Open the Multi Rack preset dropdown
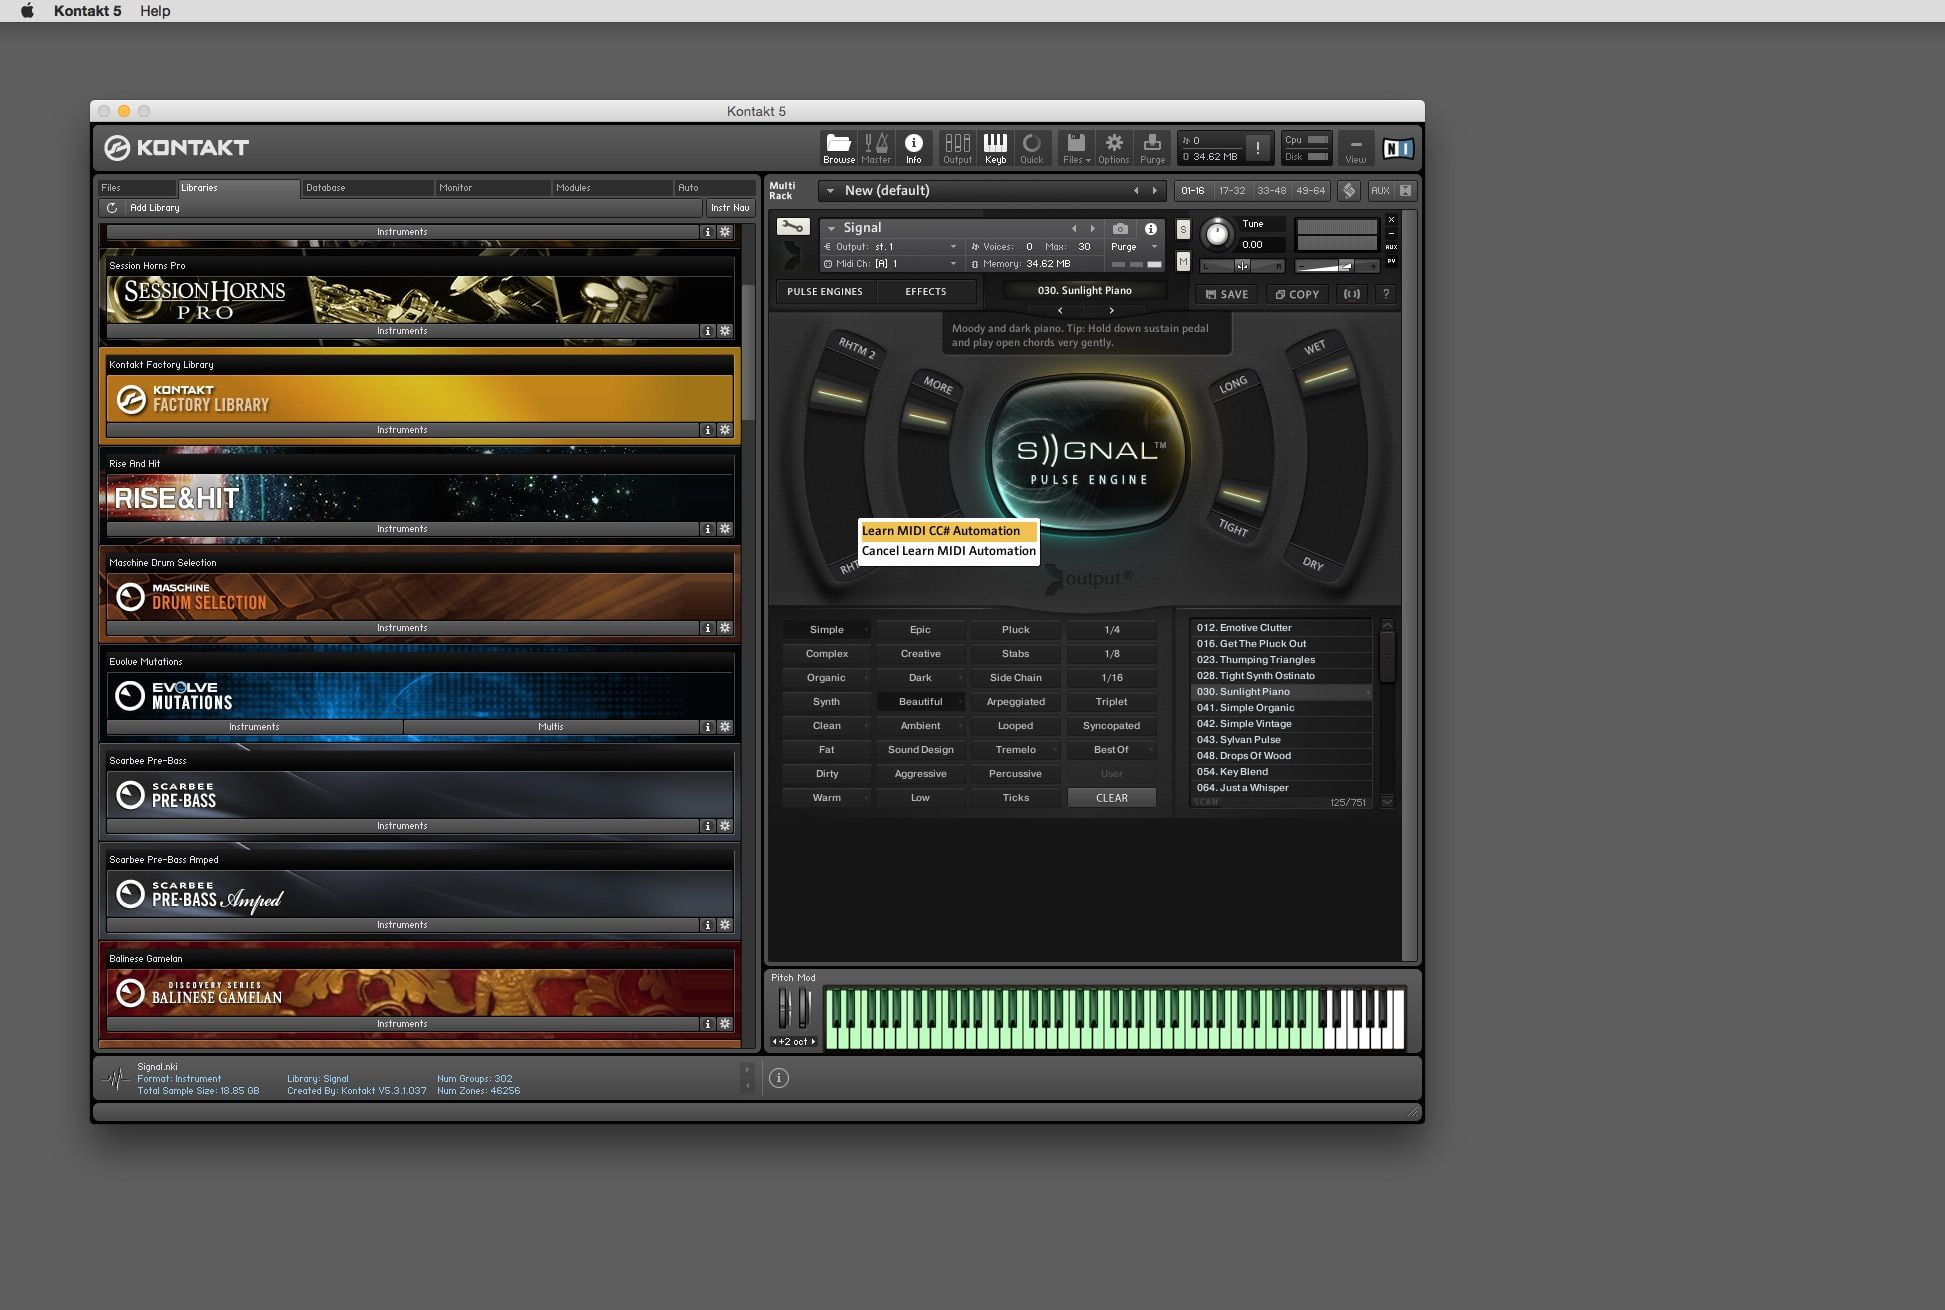The height and width of the screenshot is (1310, 1945). [x=830, y=191]
